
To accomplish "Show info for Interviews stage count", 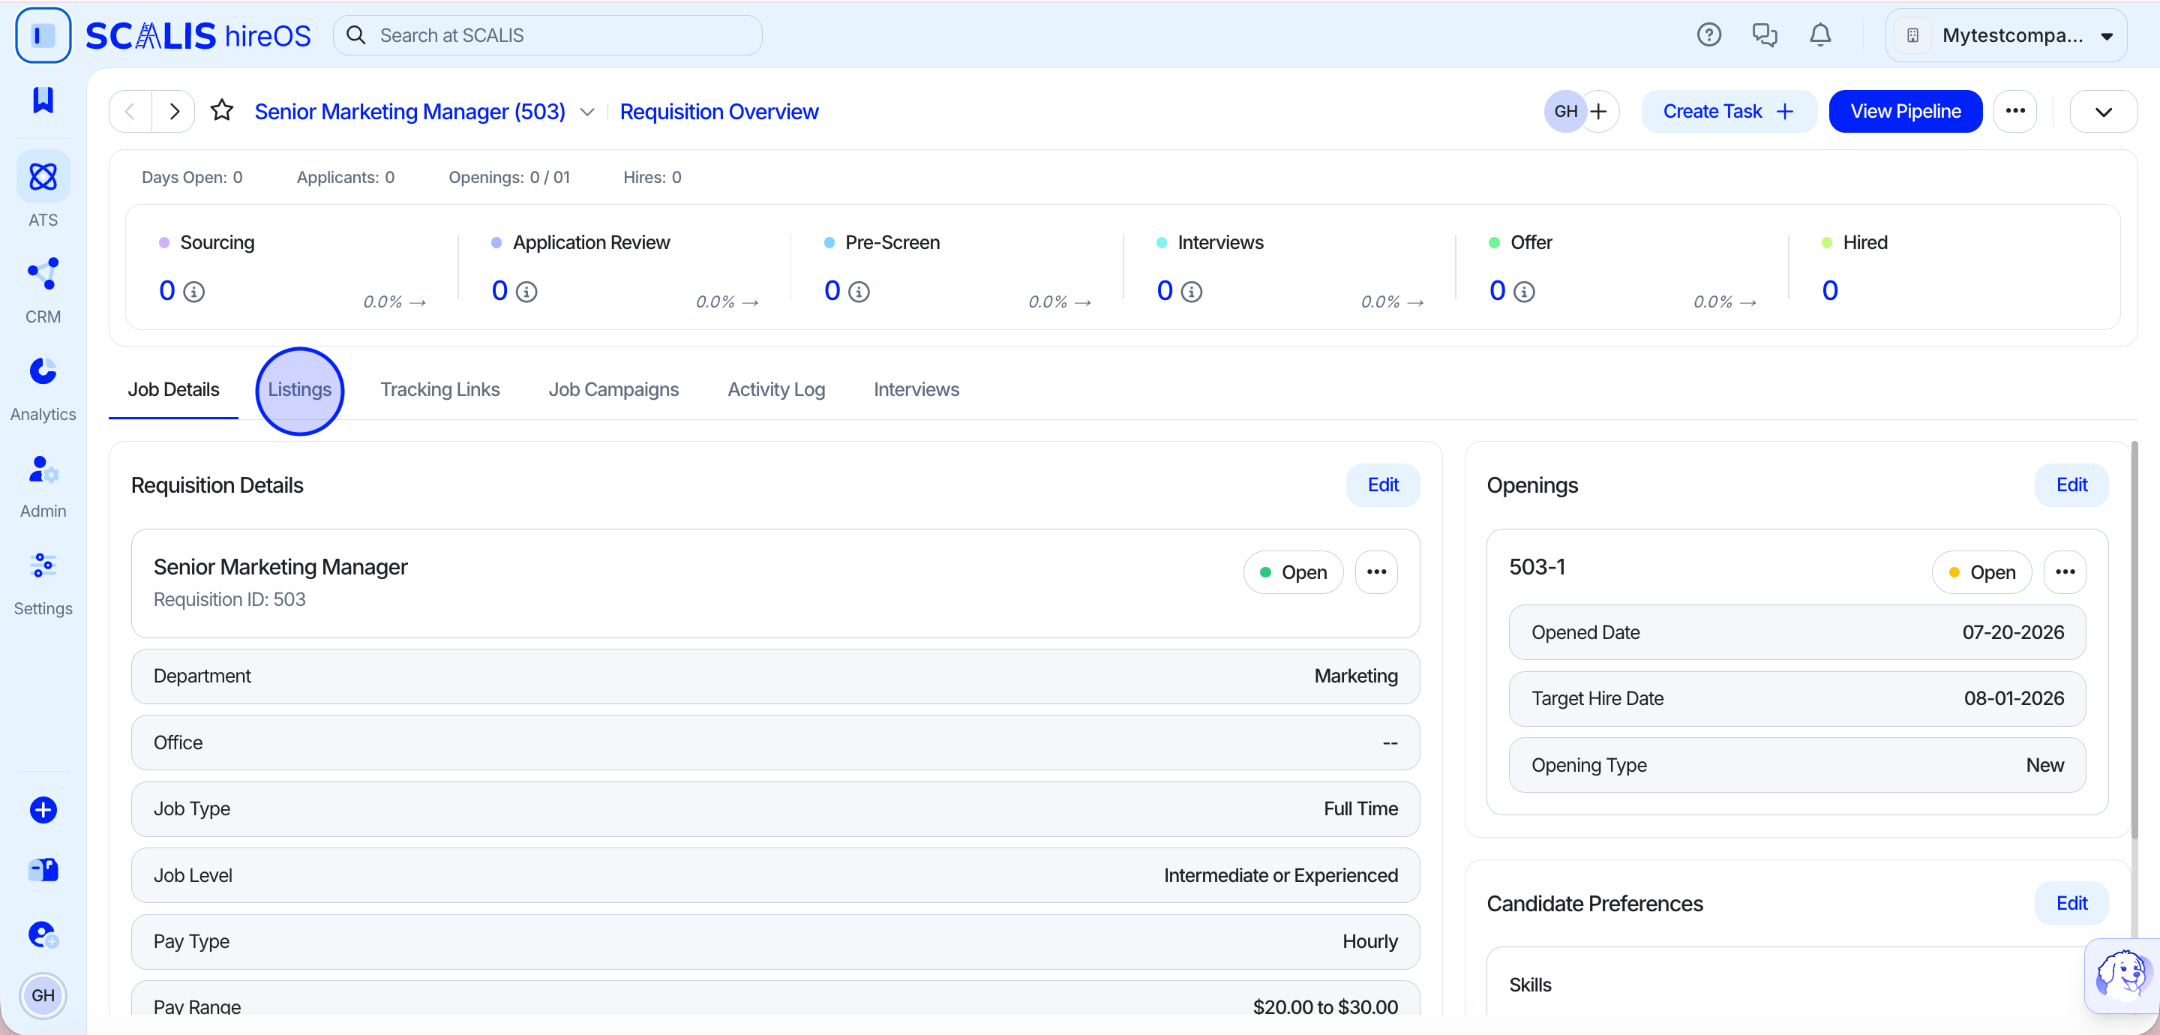I will 1192,292.
